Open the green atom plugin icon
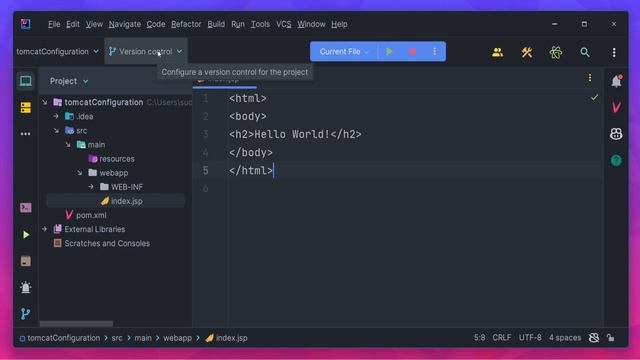 point(556,52)
